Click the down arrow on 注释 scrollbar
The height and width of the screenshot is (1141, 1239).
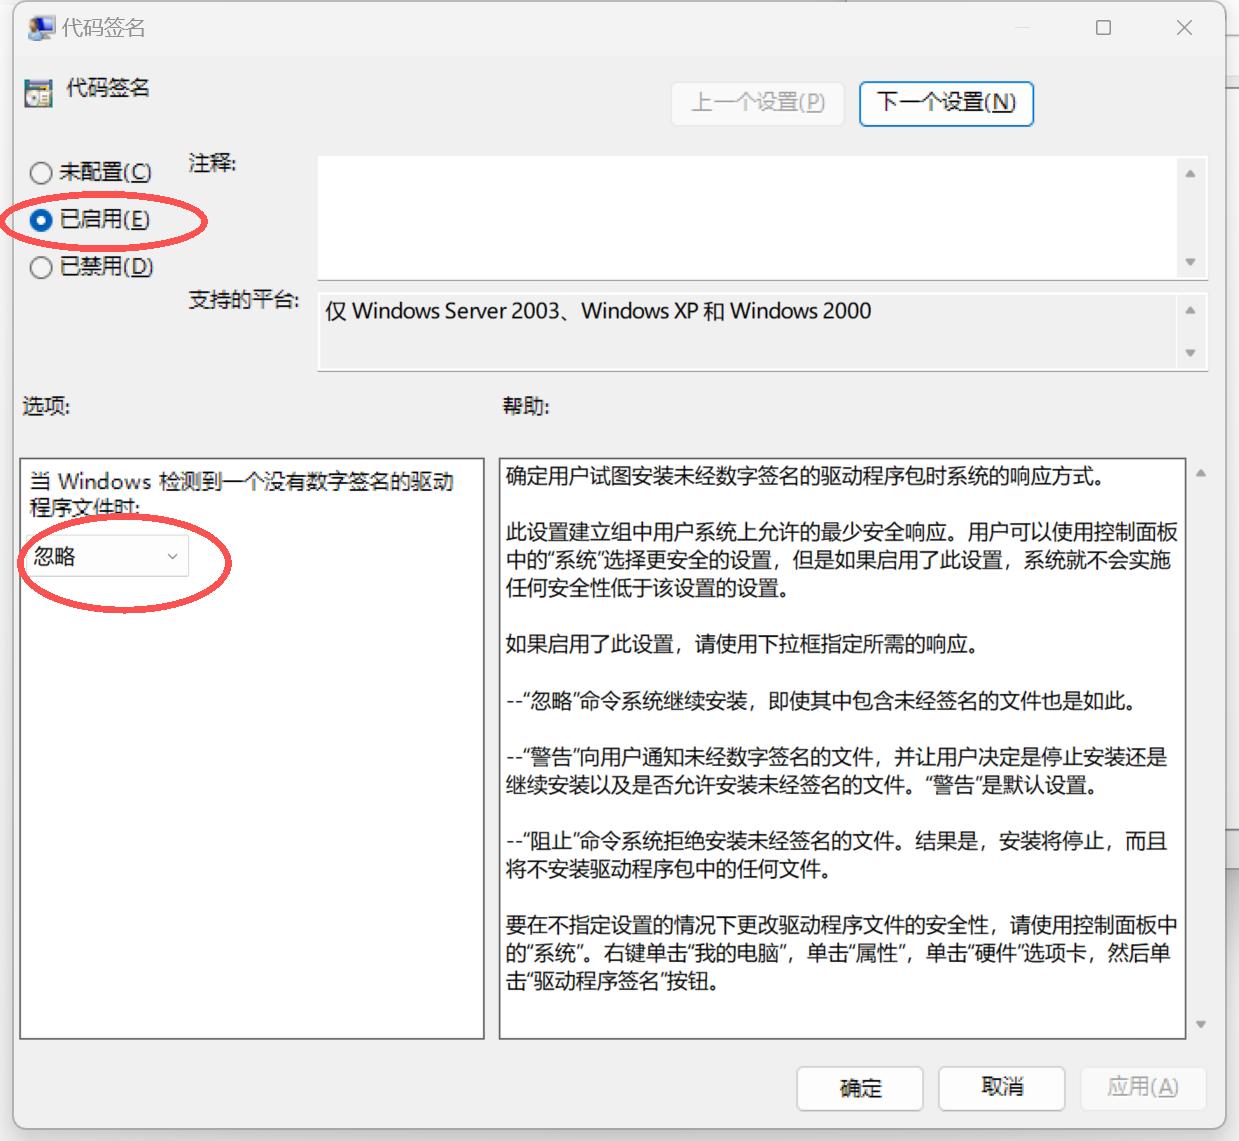[x=1190, y=262]
